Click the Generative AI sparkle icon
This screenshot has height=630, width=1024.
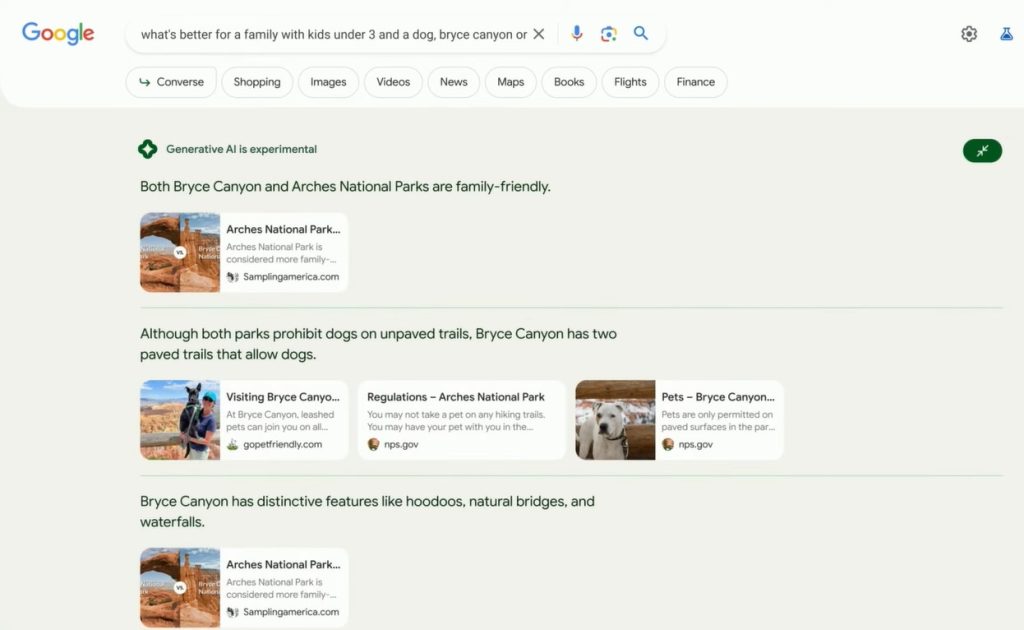pos(147,149)
